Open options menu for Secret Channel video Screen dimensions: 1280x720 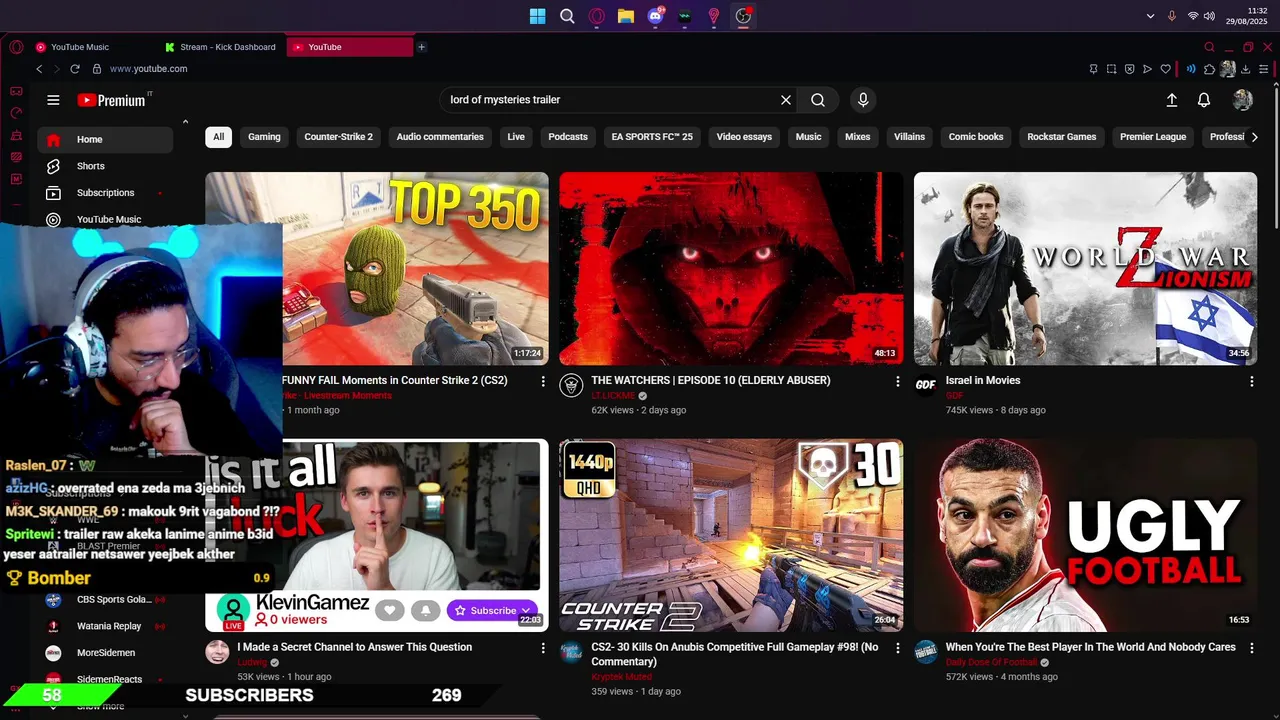tap(543, 648)
